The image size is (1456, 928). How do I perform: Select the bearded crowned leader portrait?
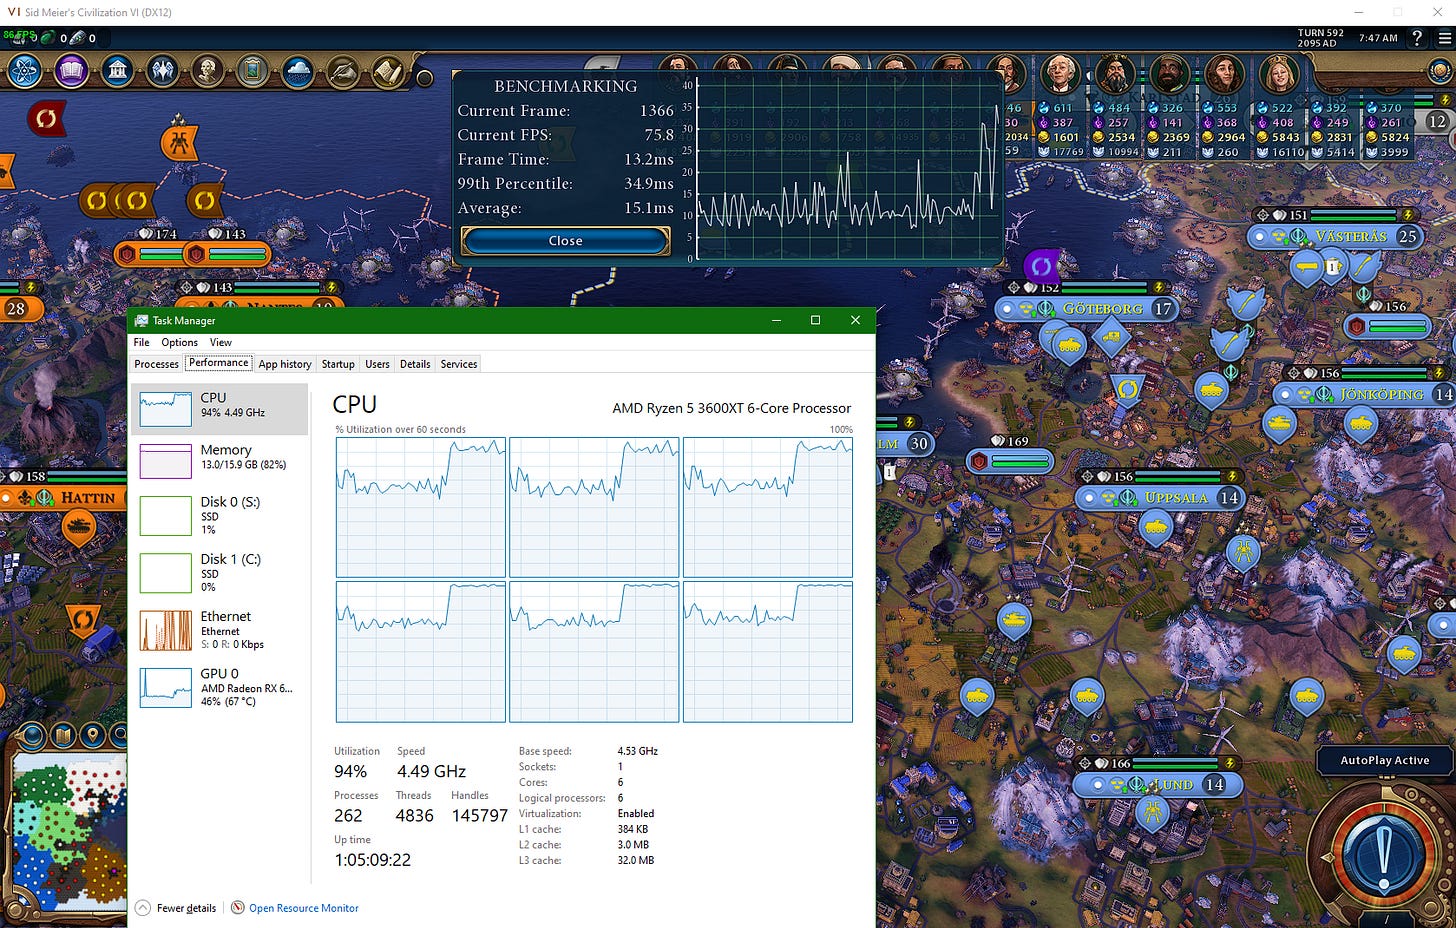click(1115, 73)
